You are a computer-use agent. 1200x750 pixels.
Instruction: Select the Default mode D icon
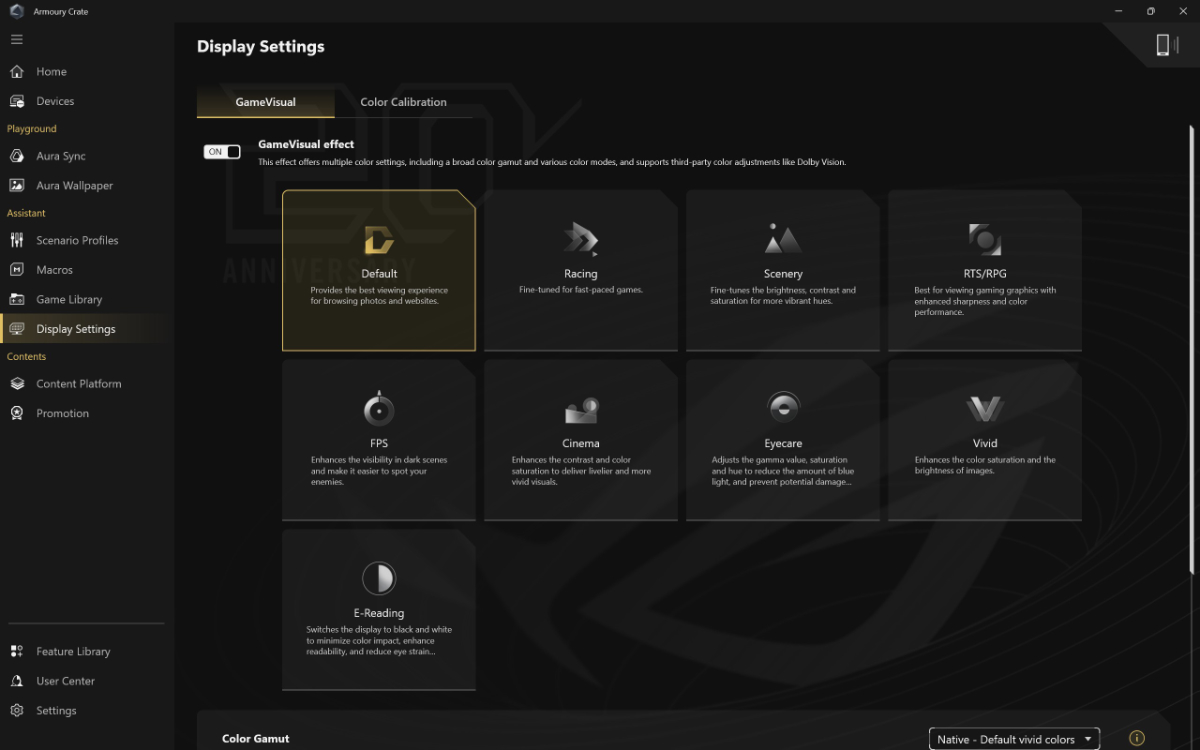pyautogui.click(x=379, y=240)
